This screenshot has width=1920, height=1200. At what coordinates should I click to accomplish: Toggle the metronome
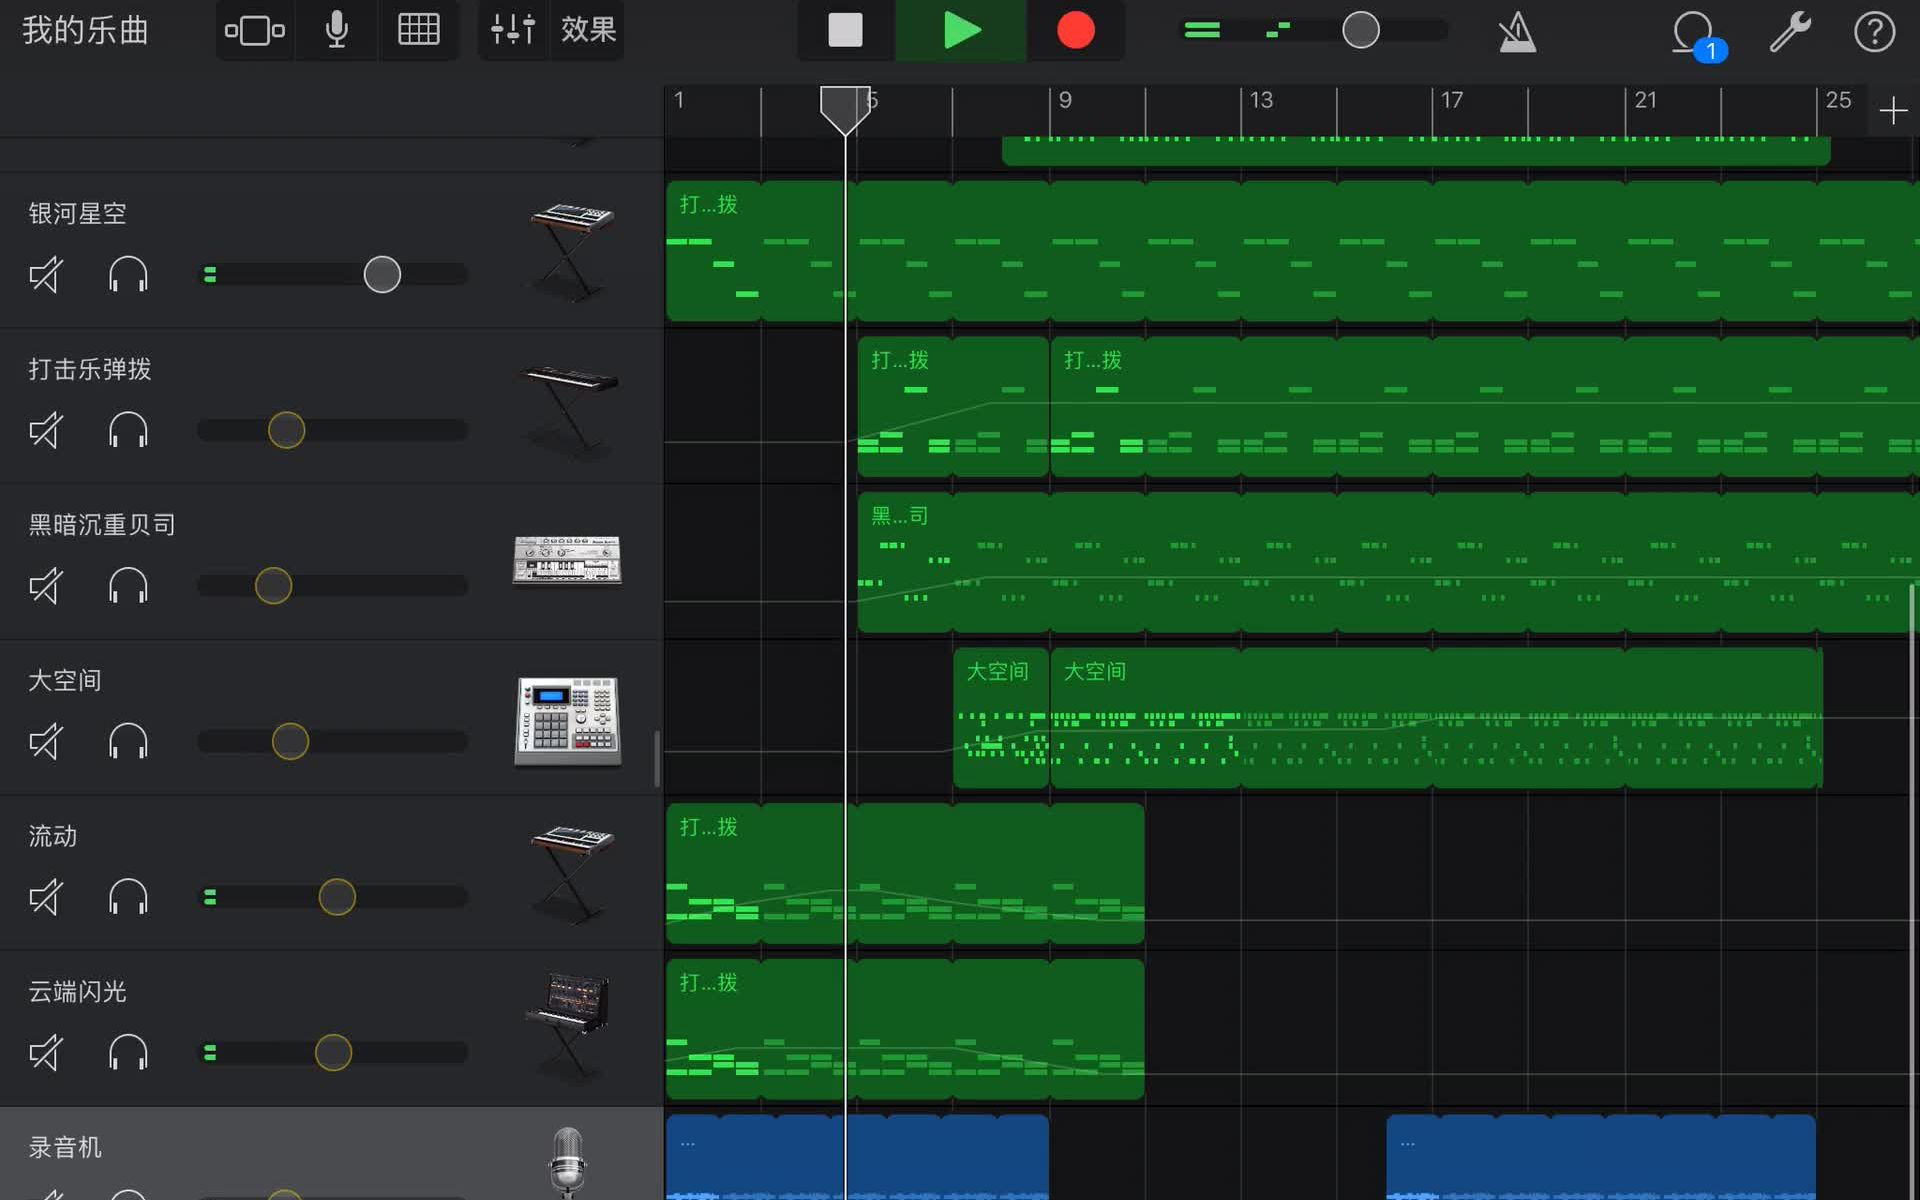1517,31
